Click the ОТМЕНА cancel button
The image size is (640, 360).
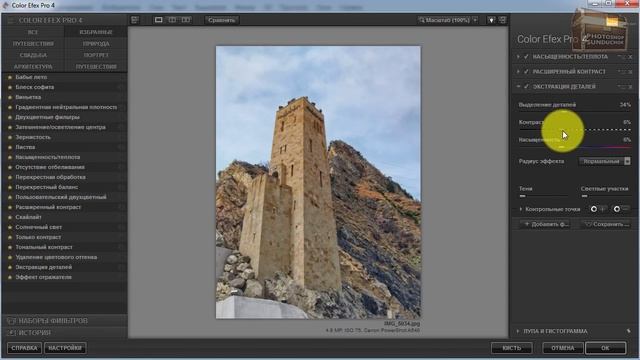pyautogui.click(x=563, y=348)
